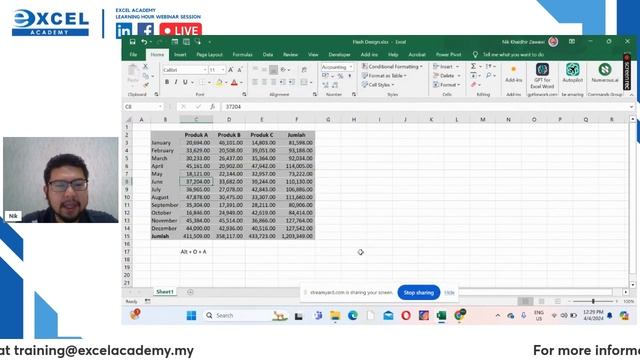The width and height of the screenshot is (640, 360).
Task: Open File Explorer from taskbar
Action: click(335, 315)
